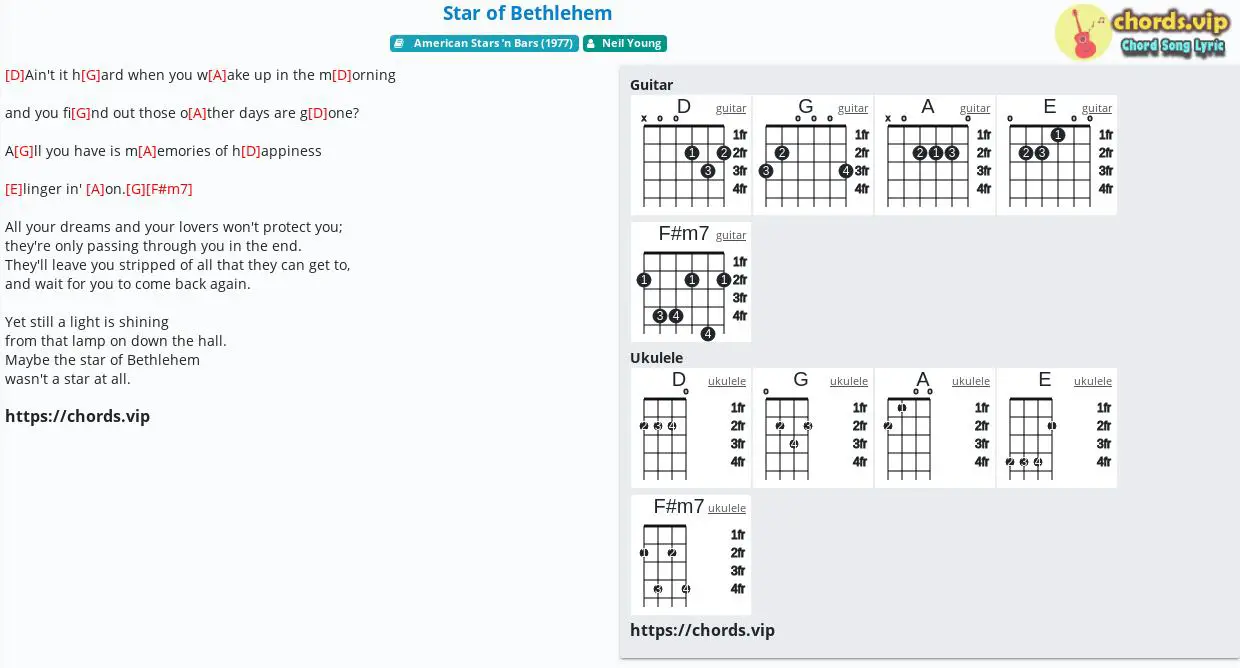Open the guitar link beside E chord
The height and width of the screenshot is (668, 1240).
(x=1097, y=108)
